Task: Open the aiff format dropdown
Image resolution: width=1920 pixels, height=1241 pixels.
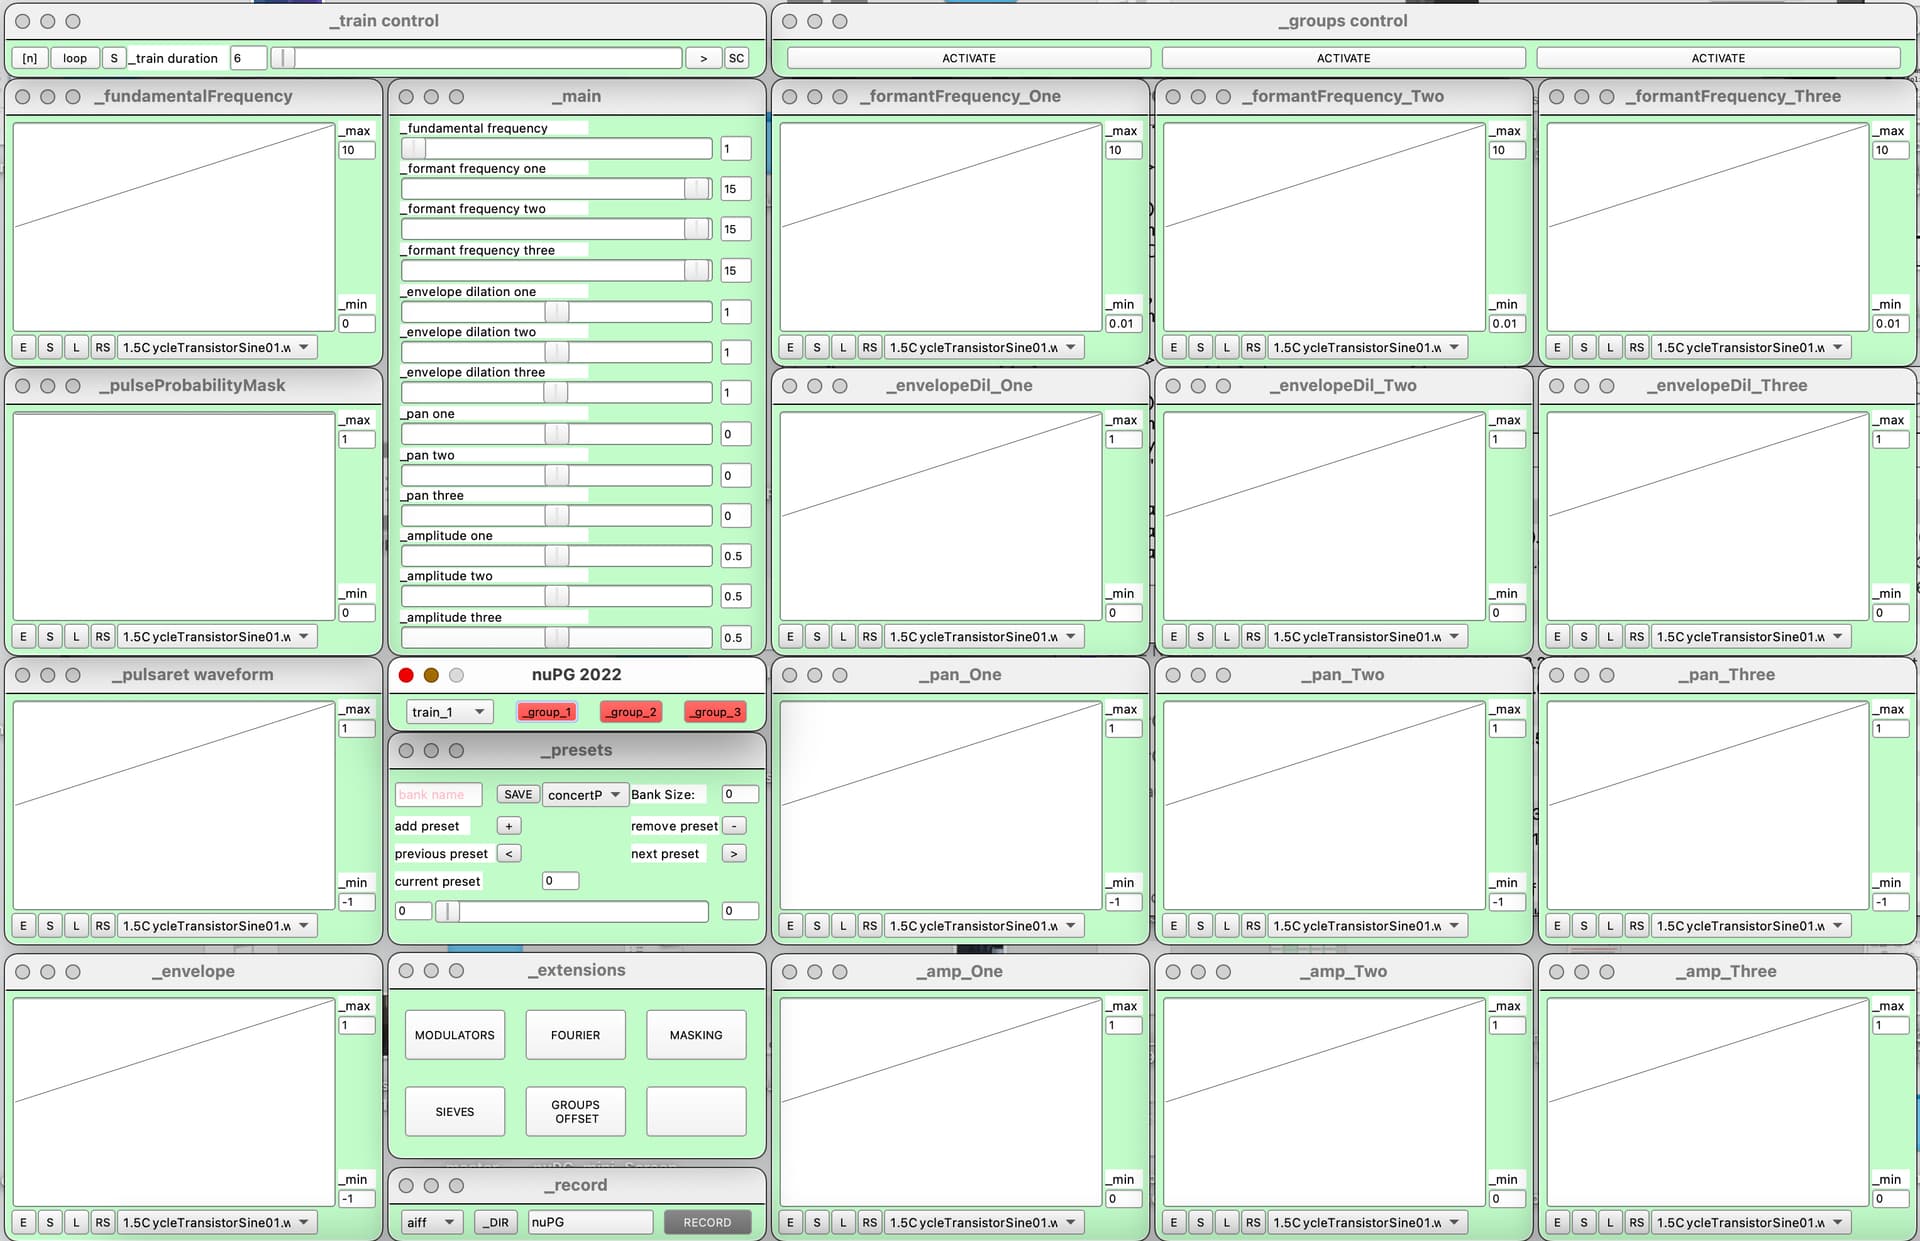Action: (431, 1222)
